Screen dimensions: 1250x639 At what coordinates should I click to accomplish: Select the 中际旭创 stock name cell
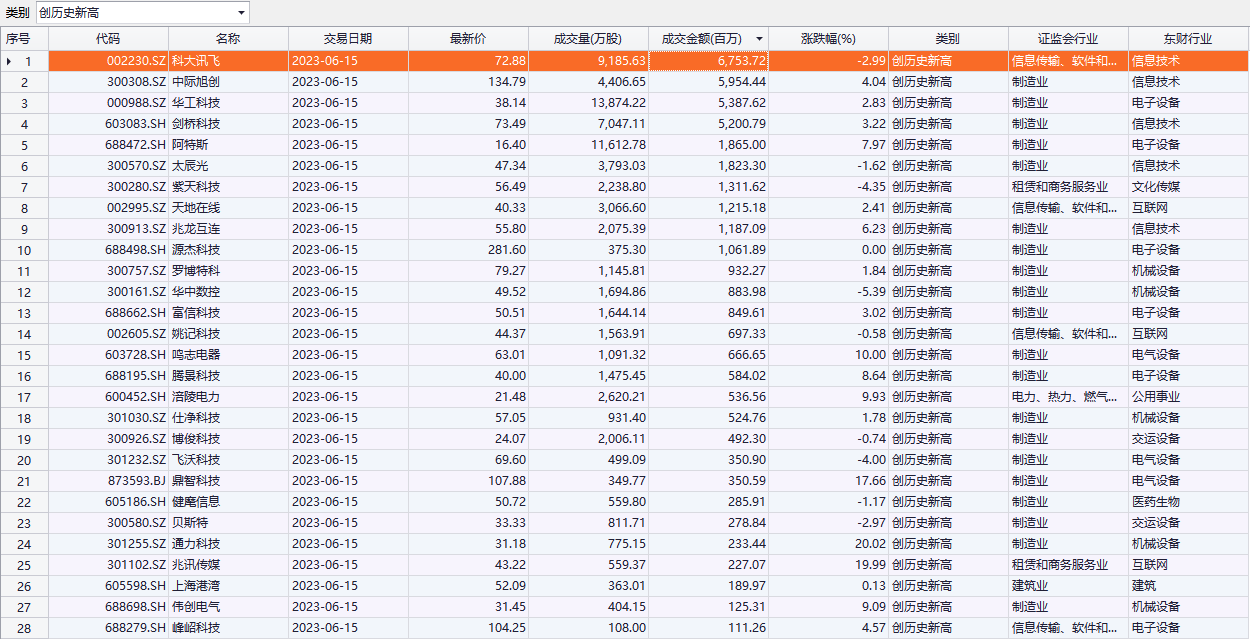(228, 82)
